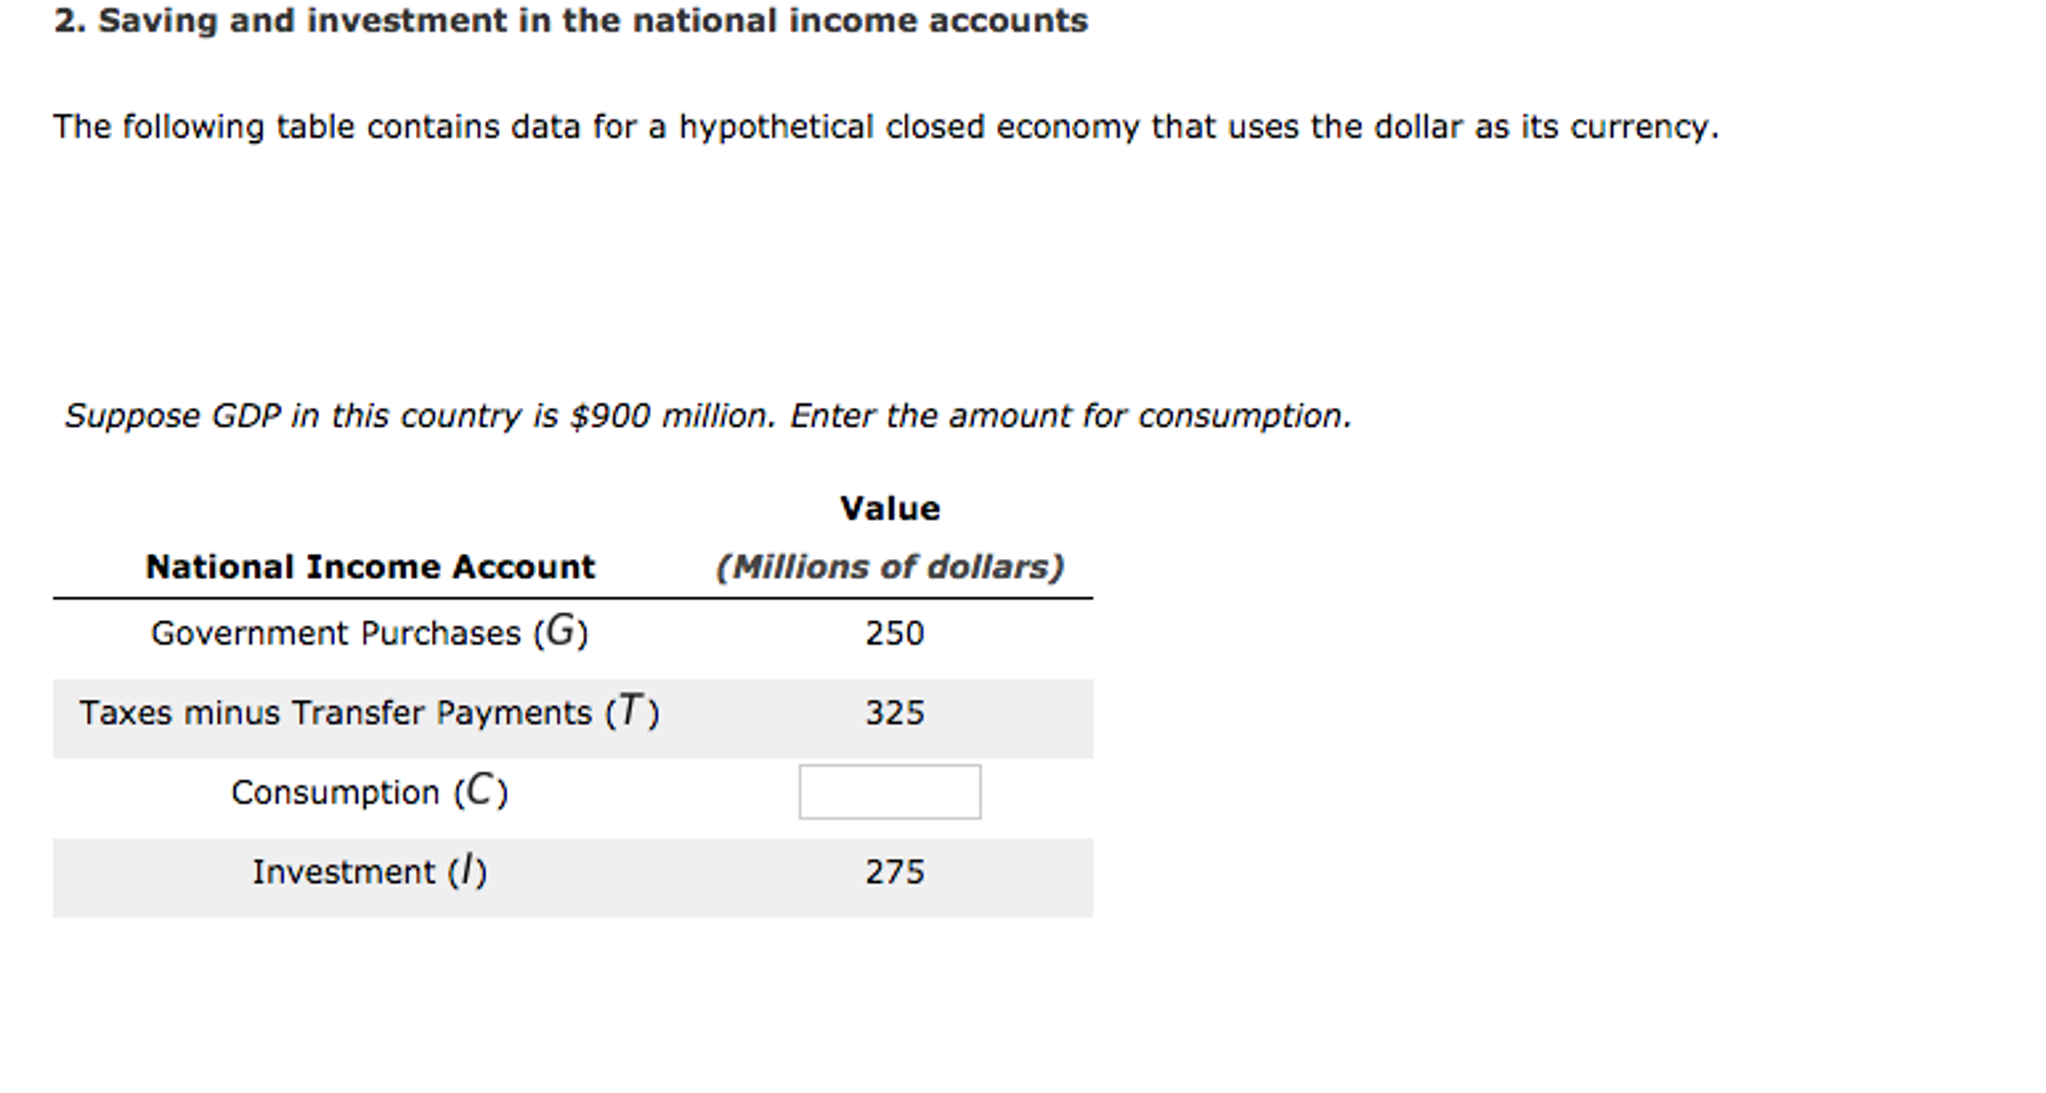Click the (G) symbol in the table
2046x1093 pixels.
tap(564, 631)
